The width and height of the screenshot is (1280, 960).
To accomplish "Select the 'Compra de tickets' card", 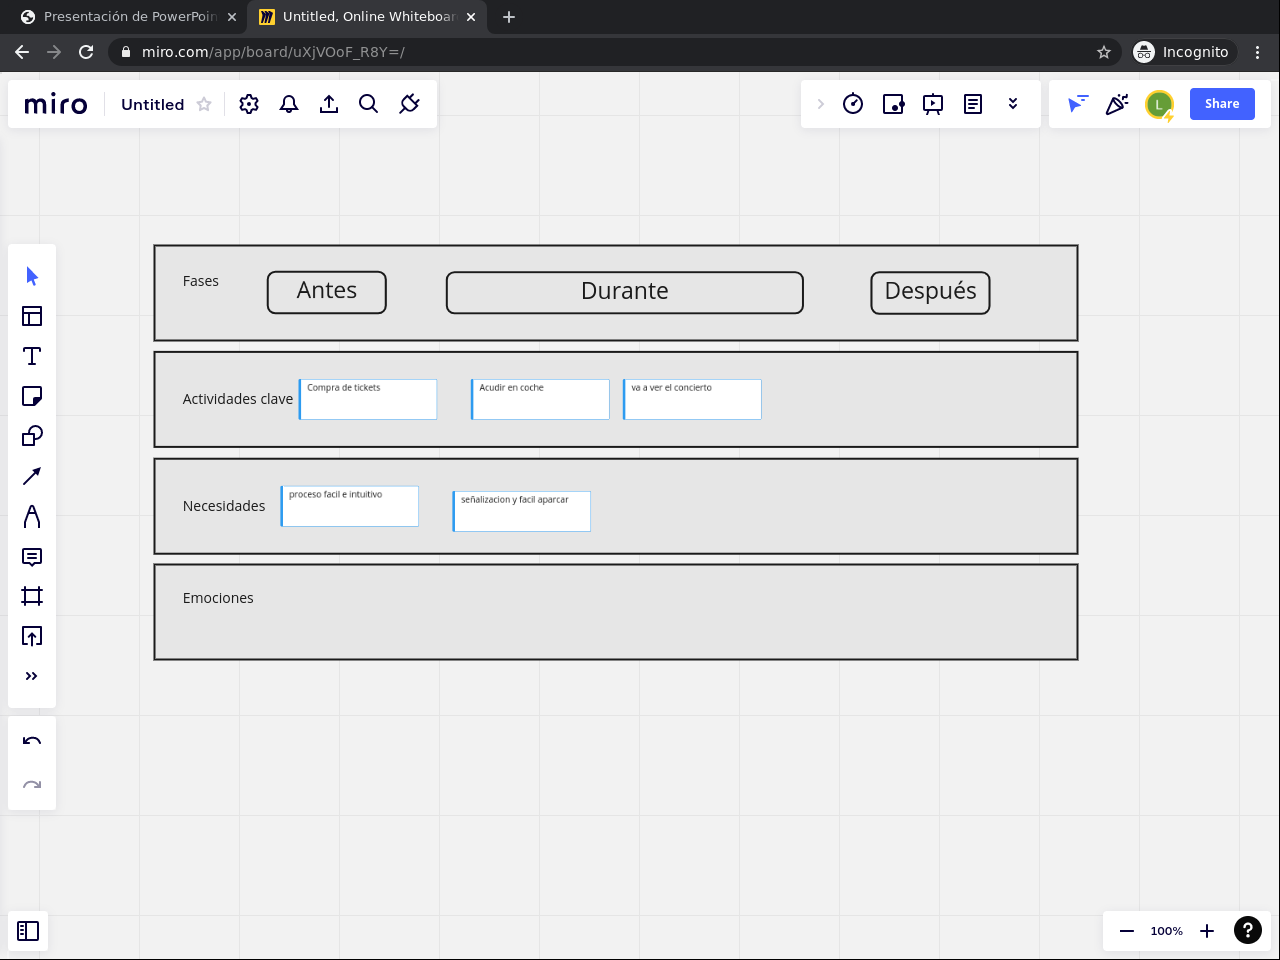I will [x=368, y=399].
